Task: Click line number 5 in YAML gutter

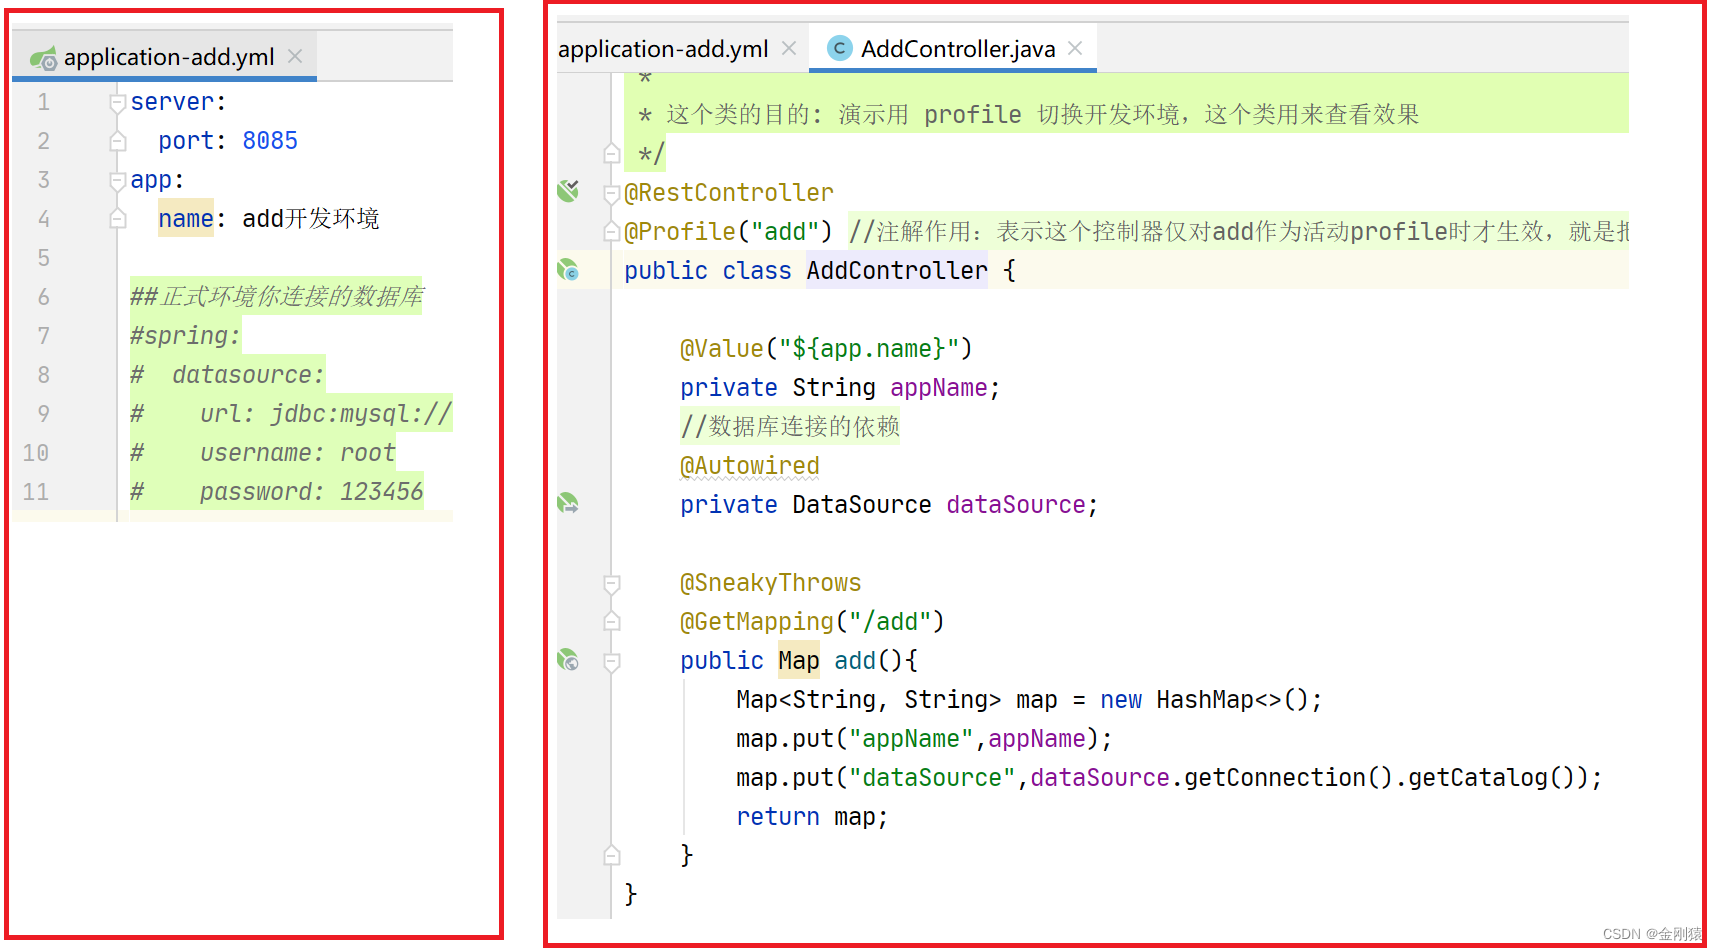Action: coord(43,258)
